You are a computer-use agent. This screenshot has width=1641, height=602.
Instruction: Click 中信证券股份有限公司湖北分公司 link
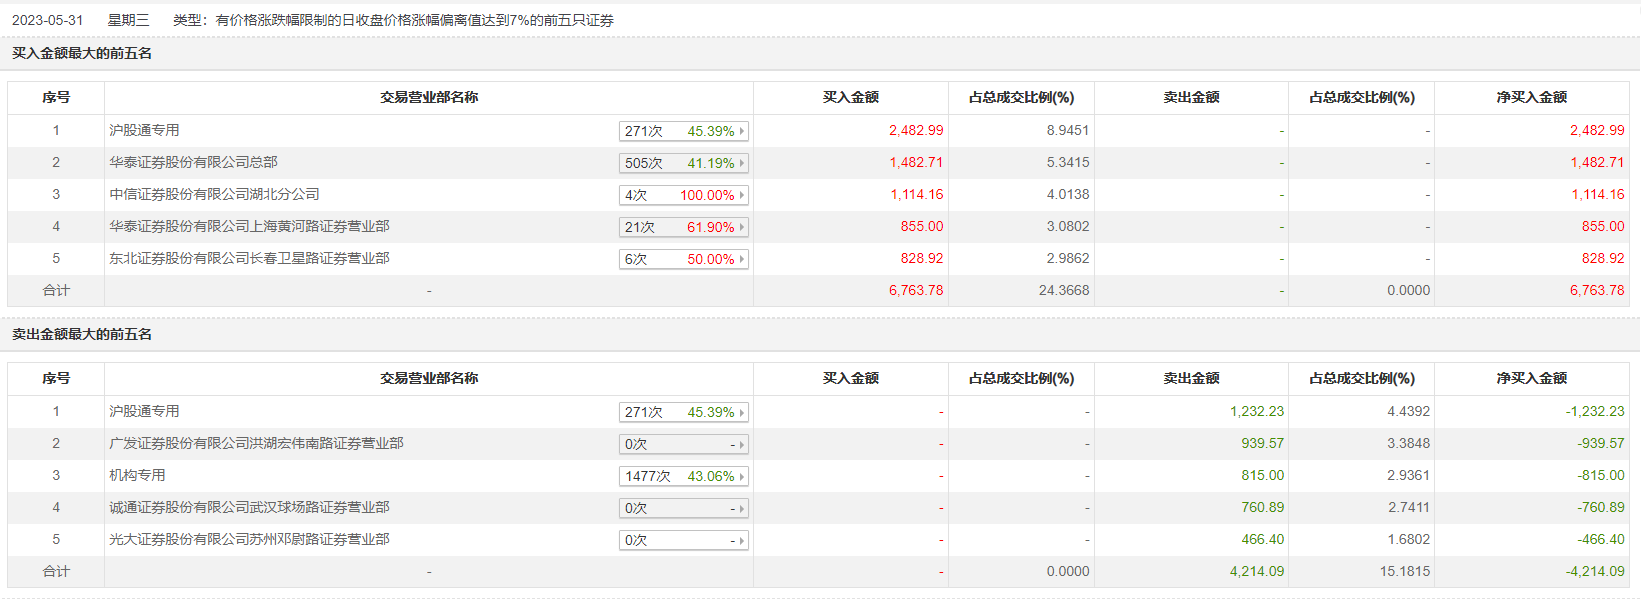(x=214, y=195)
